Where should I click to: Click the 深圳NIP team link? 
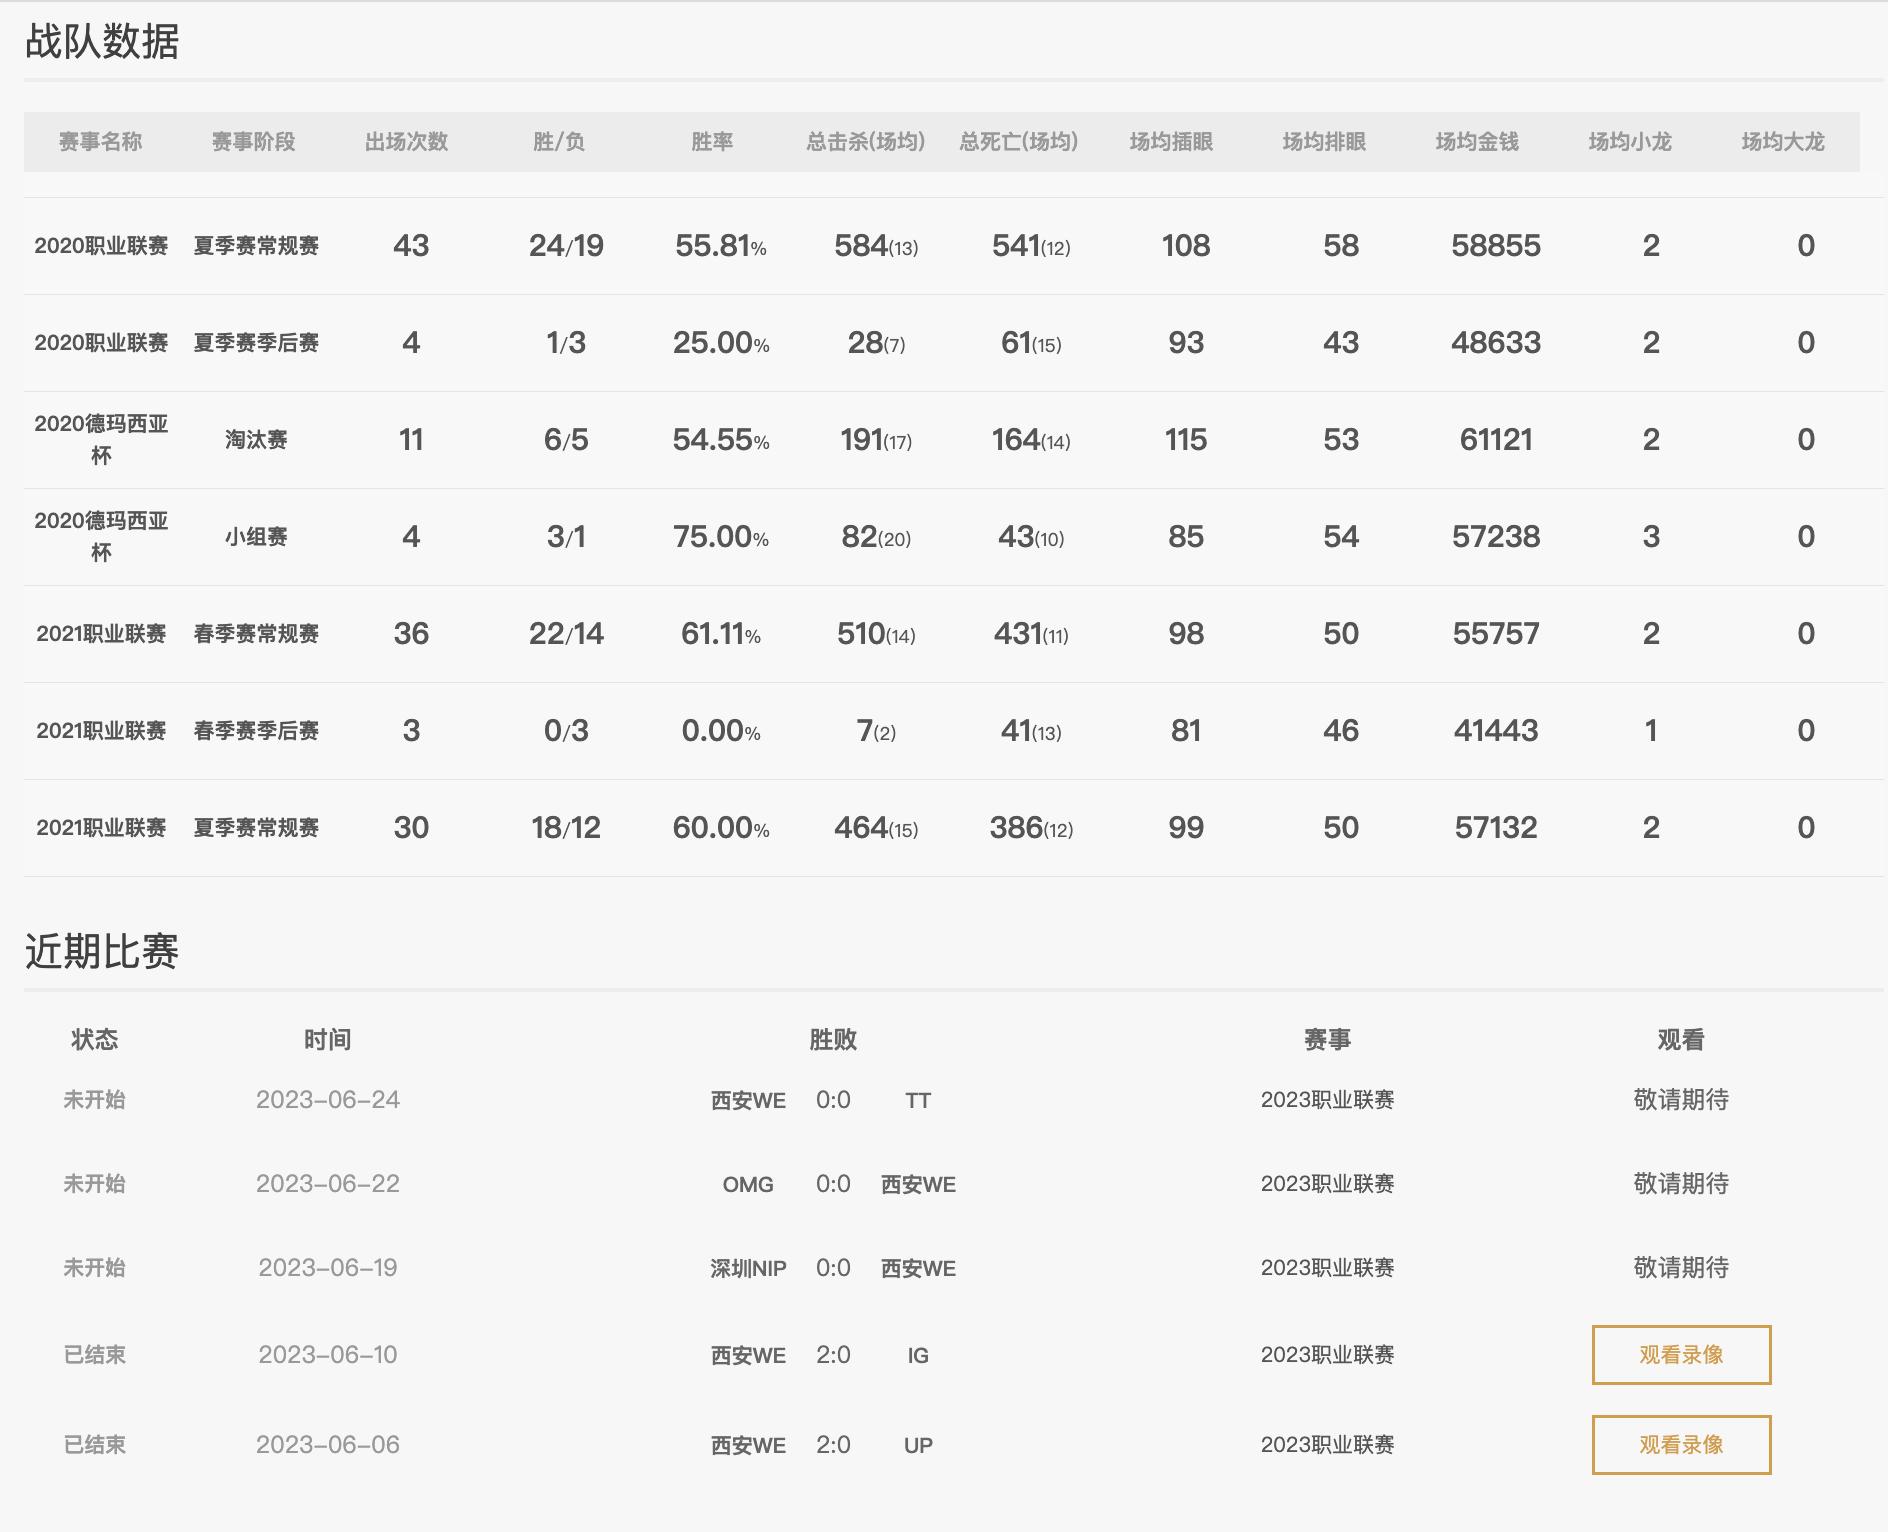pos(747,1268)
